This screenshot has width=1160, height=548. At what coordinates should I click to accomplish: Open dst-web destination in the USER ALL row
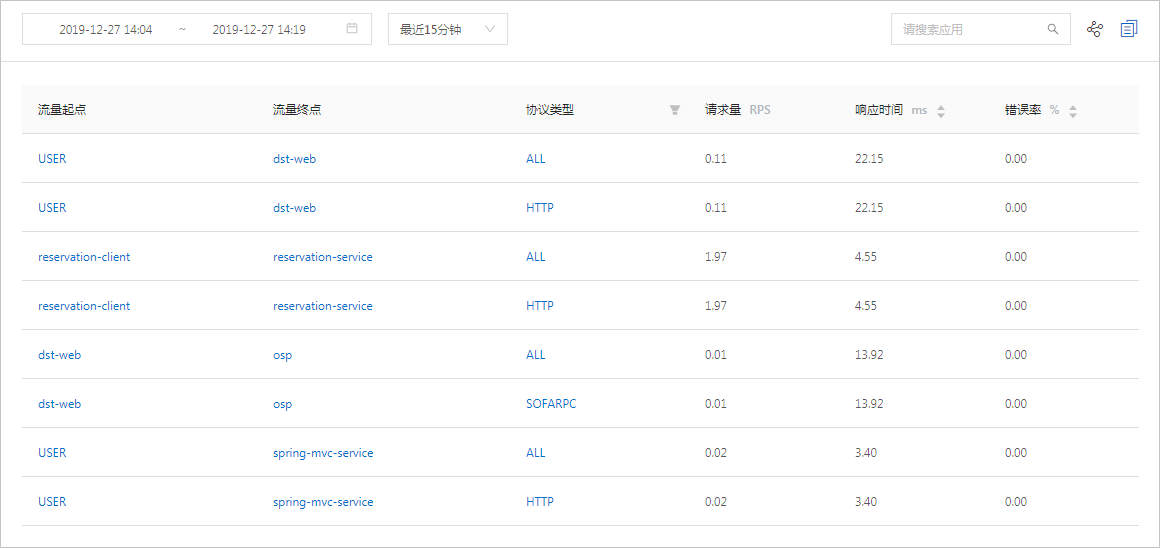(x=294, y=158)
